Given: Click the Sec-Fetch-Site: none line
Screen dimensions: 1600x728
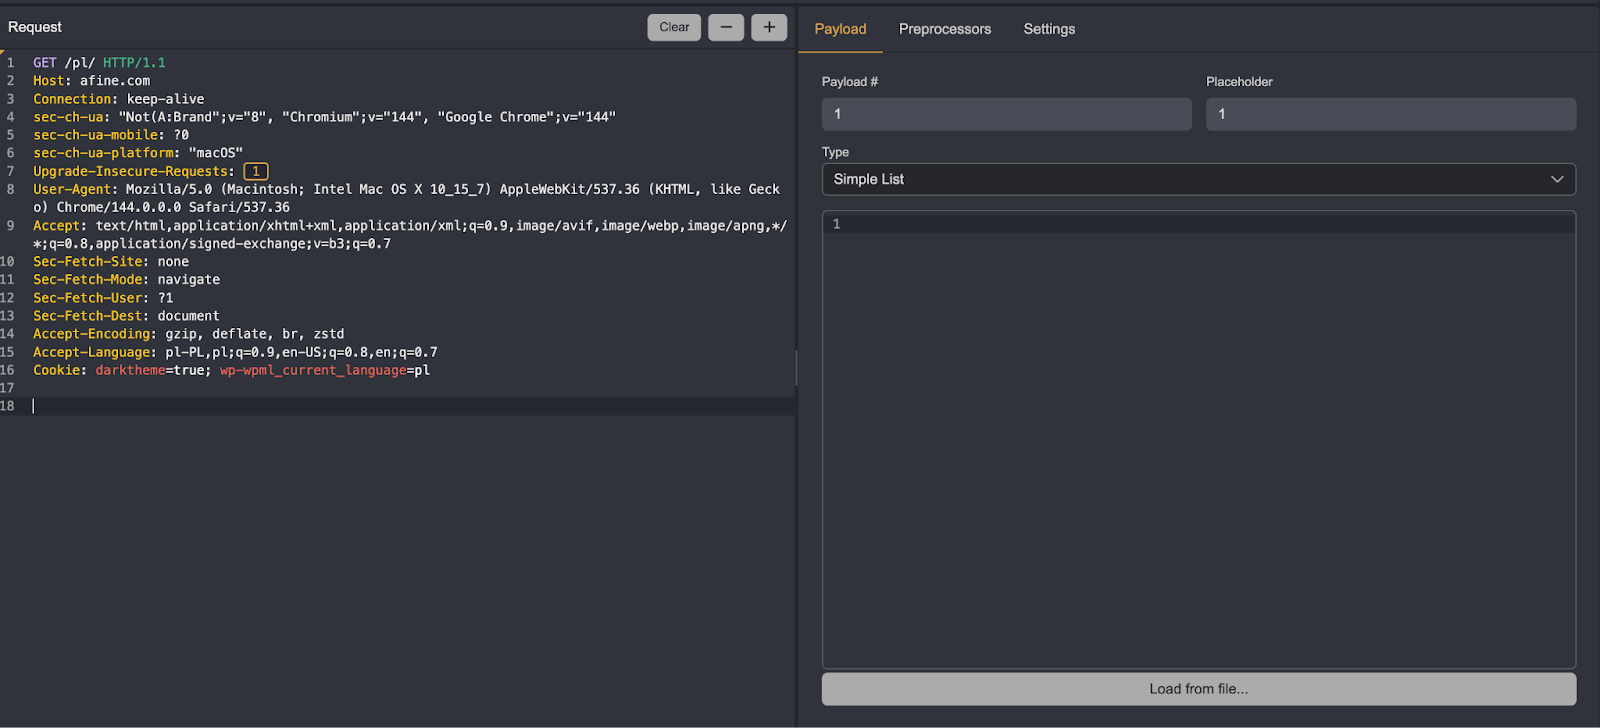Looking at the screenshot, I should tap(111, 262).
